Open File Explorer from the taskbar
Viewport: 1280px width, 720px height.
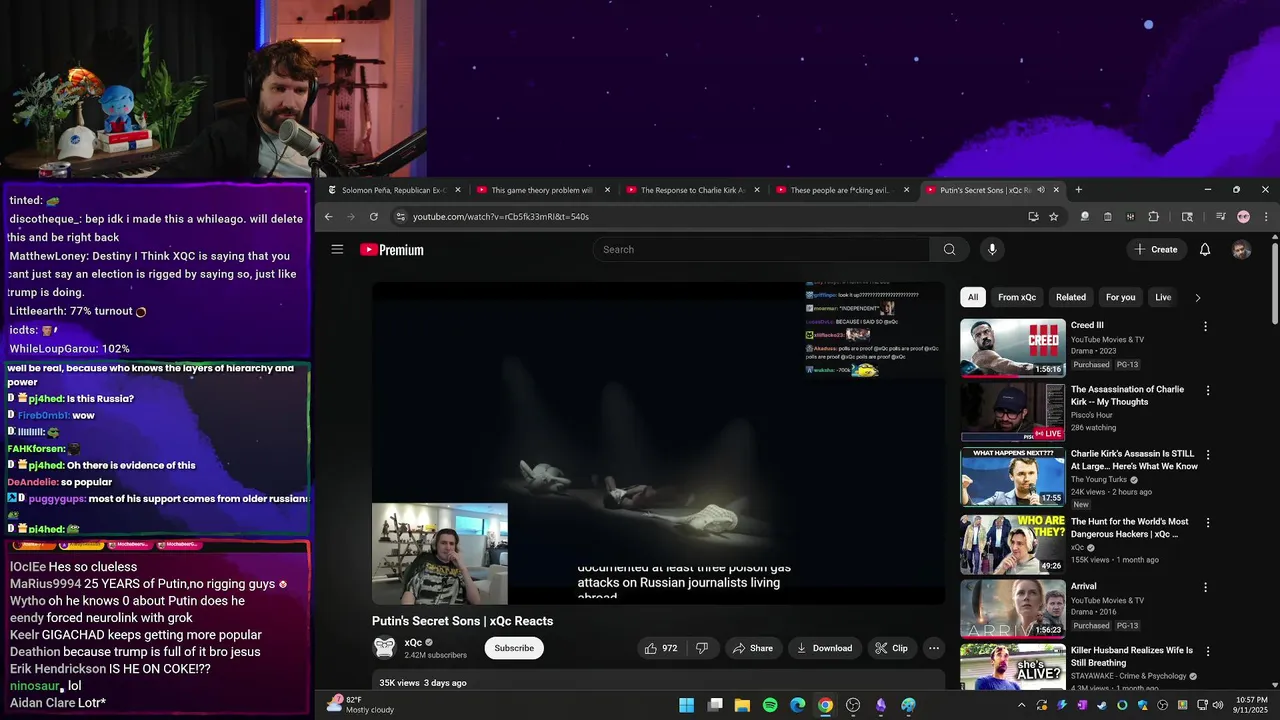(x=742, y=705)
